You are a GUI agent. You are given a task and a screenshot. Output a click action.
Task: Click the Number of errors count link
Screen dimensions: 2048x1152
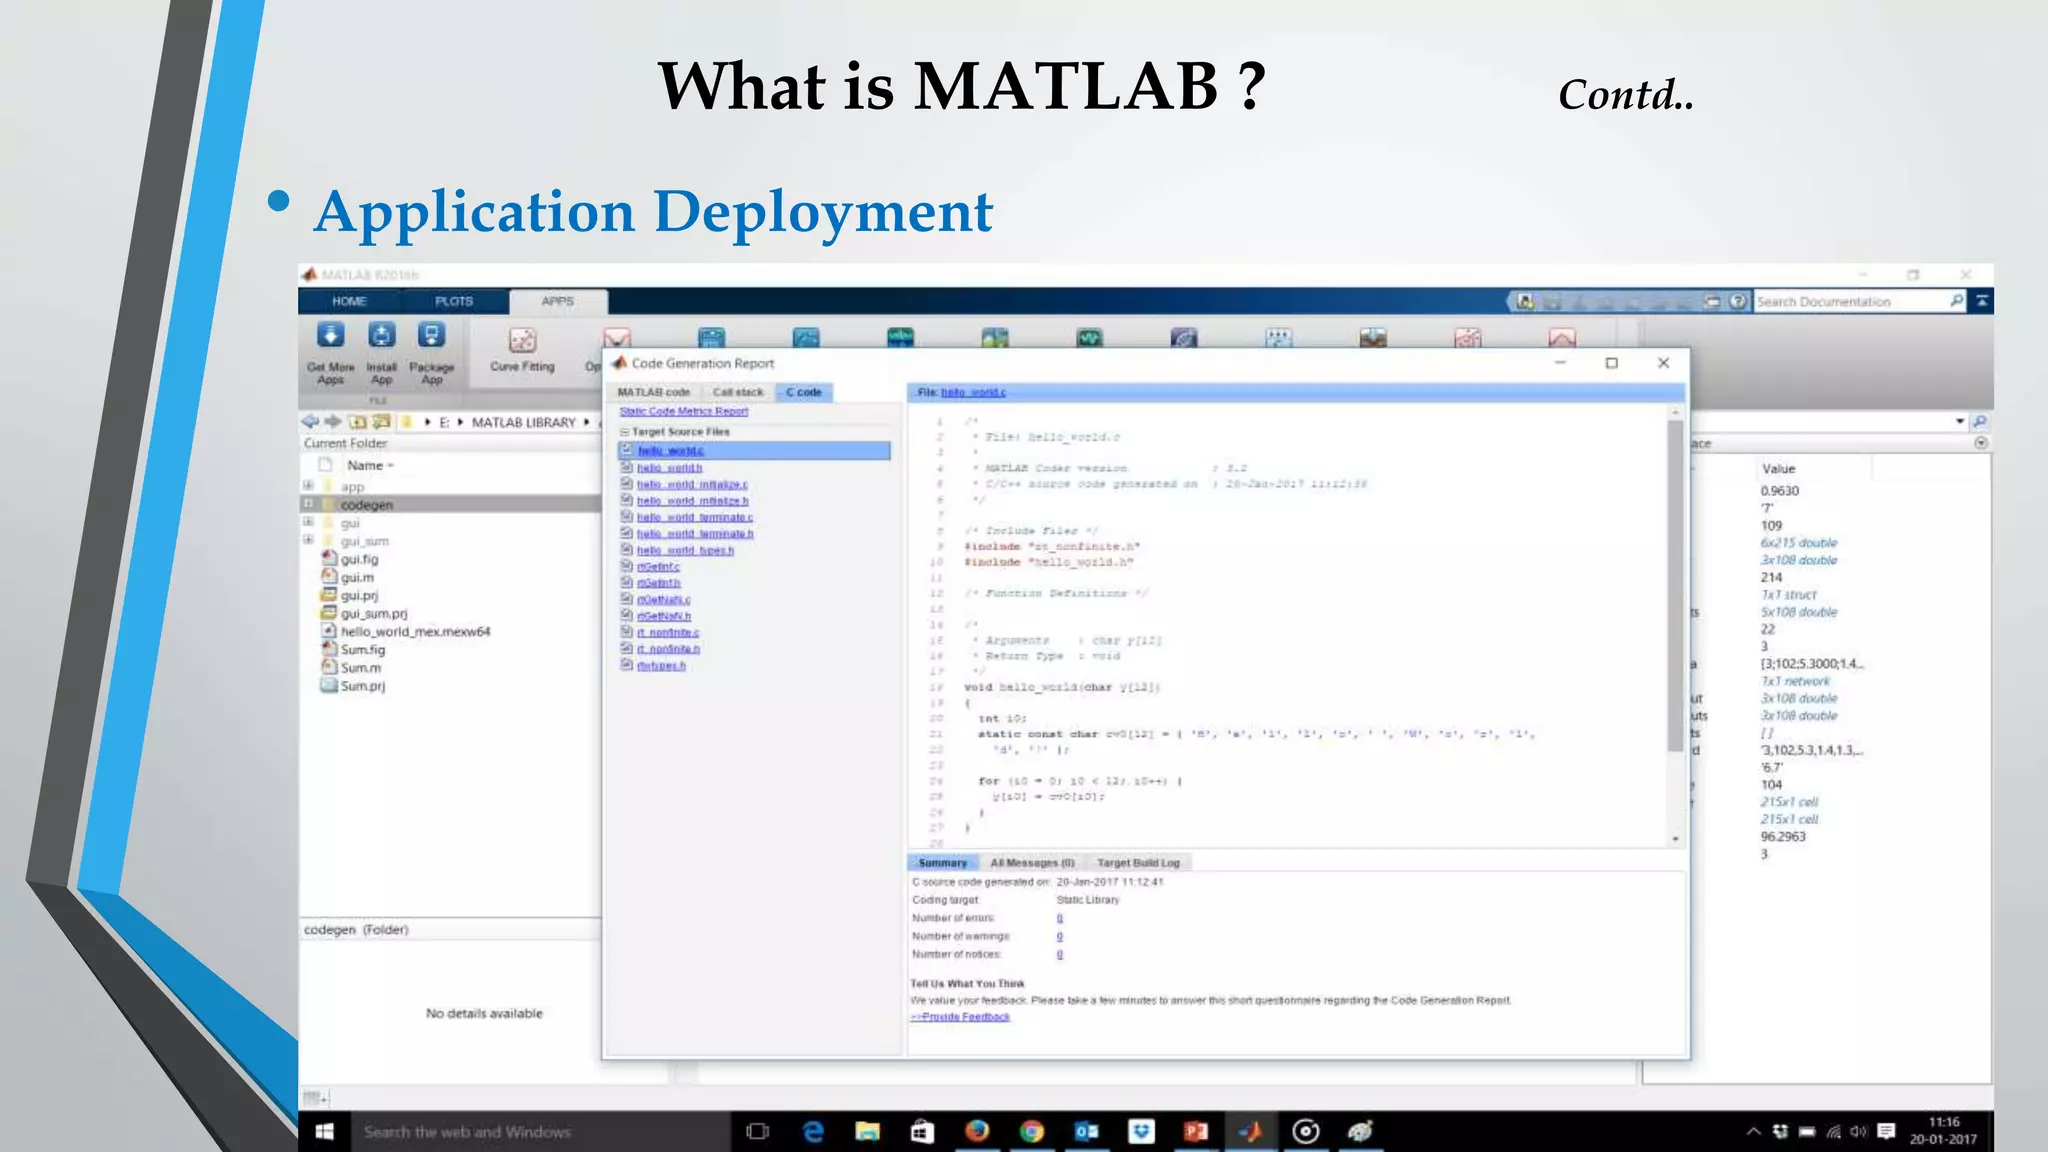1059,918
